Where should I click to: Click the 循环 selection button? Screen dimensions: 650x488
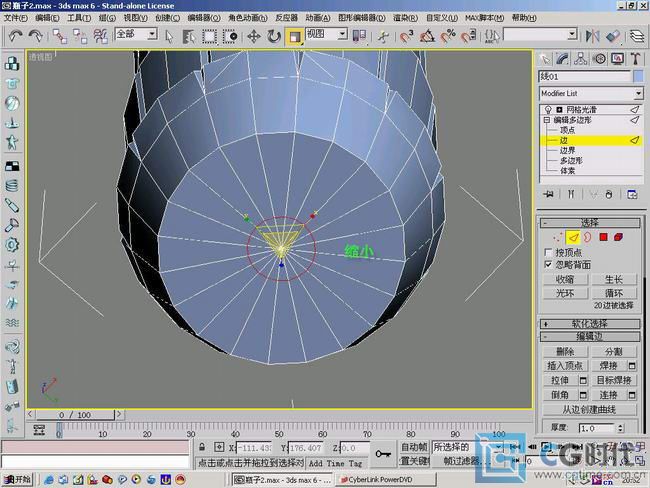point(614,294)
